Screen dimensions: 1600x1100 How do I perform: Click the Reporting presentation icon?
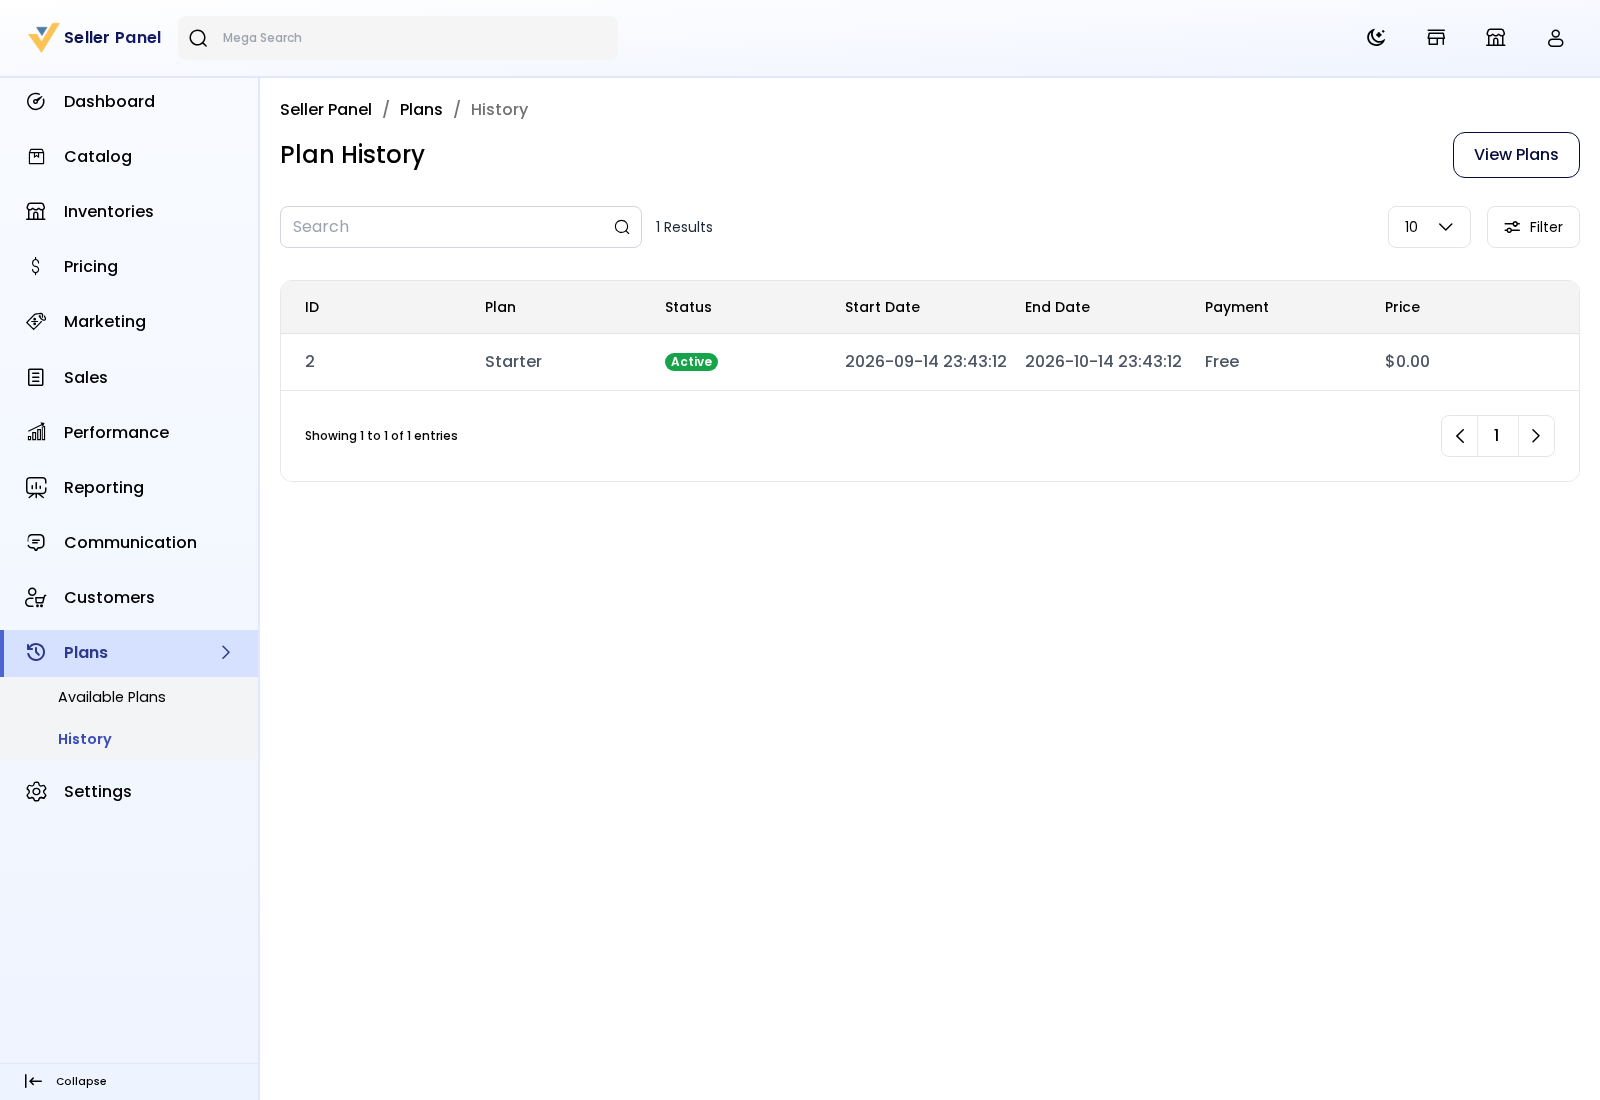pos(36,488)
